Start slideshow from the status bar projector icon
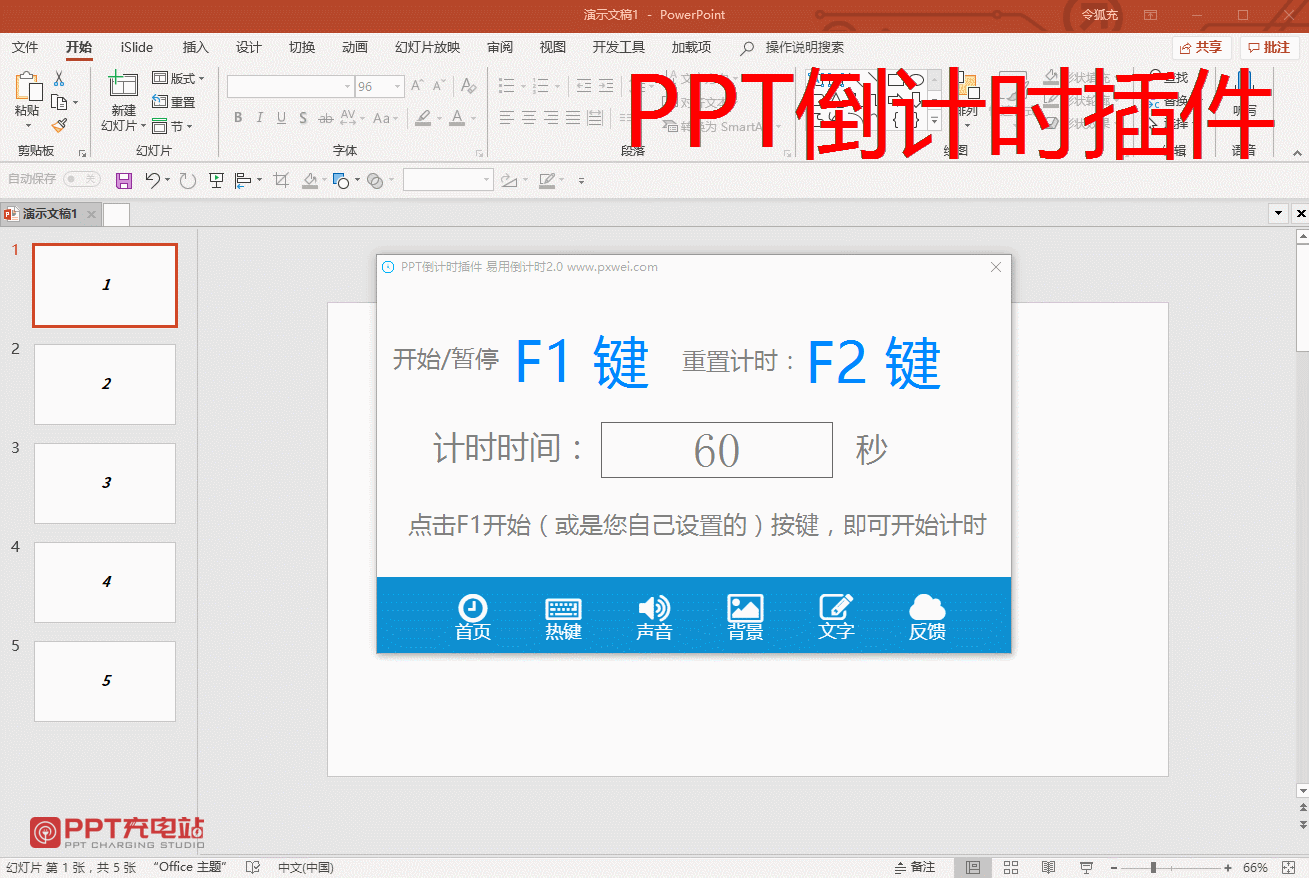1309x878 pixels. click(1084, 866)
